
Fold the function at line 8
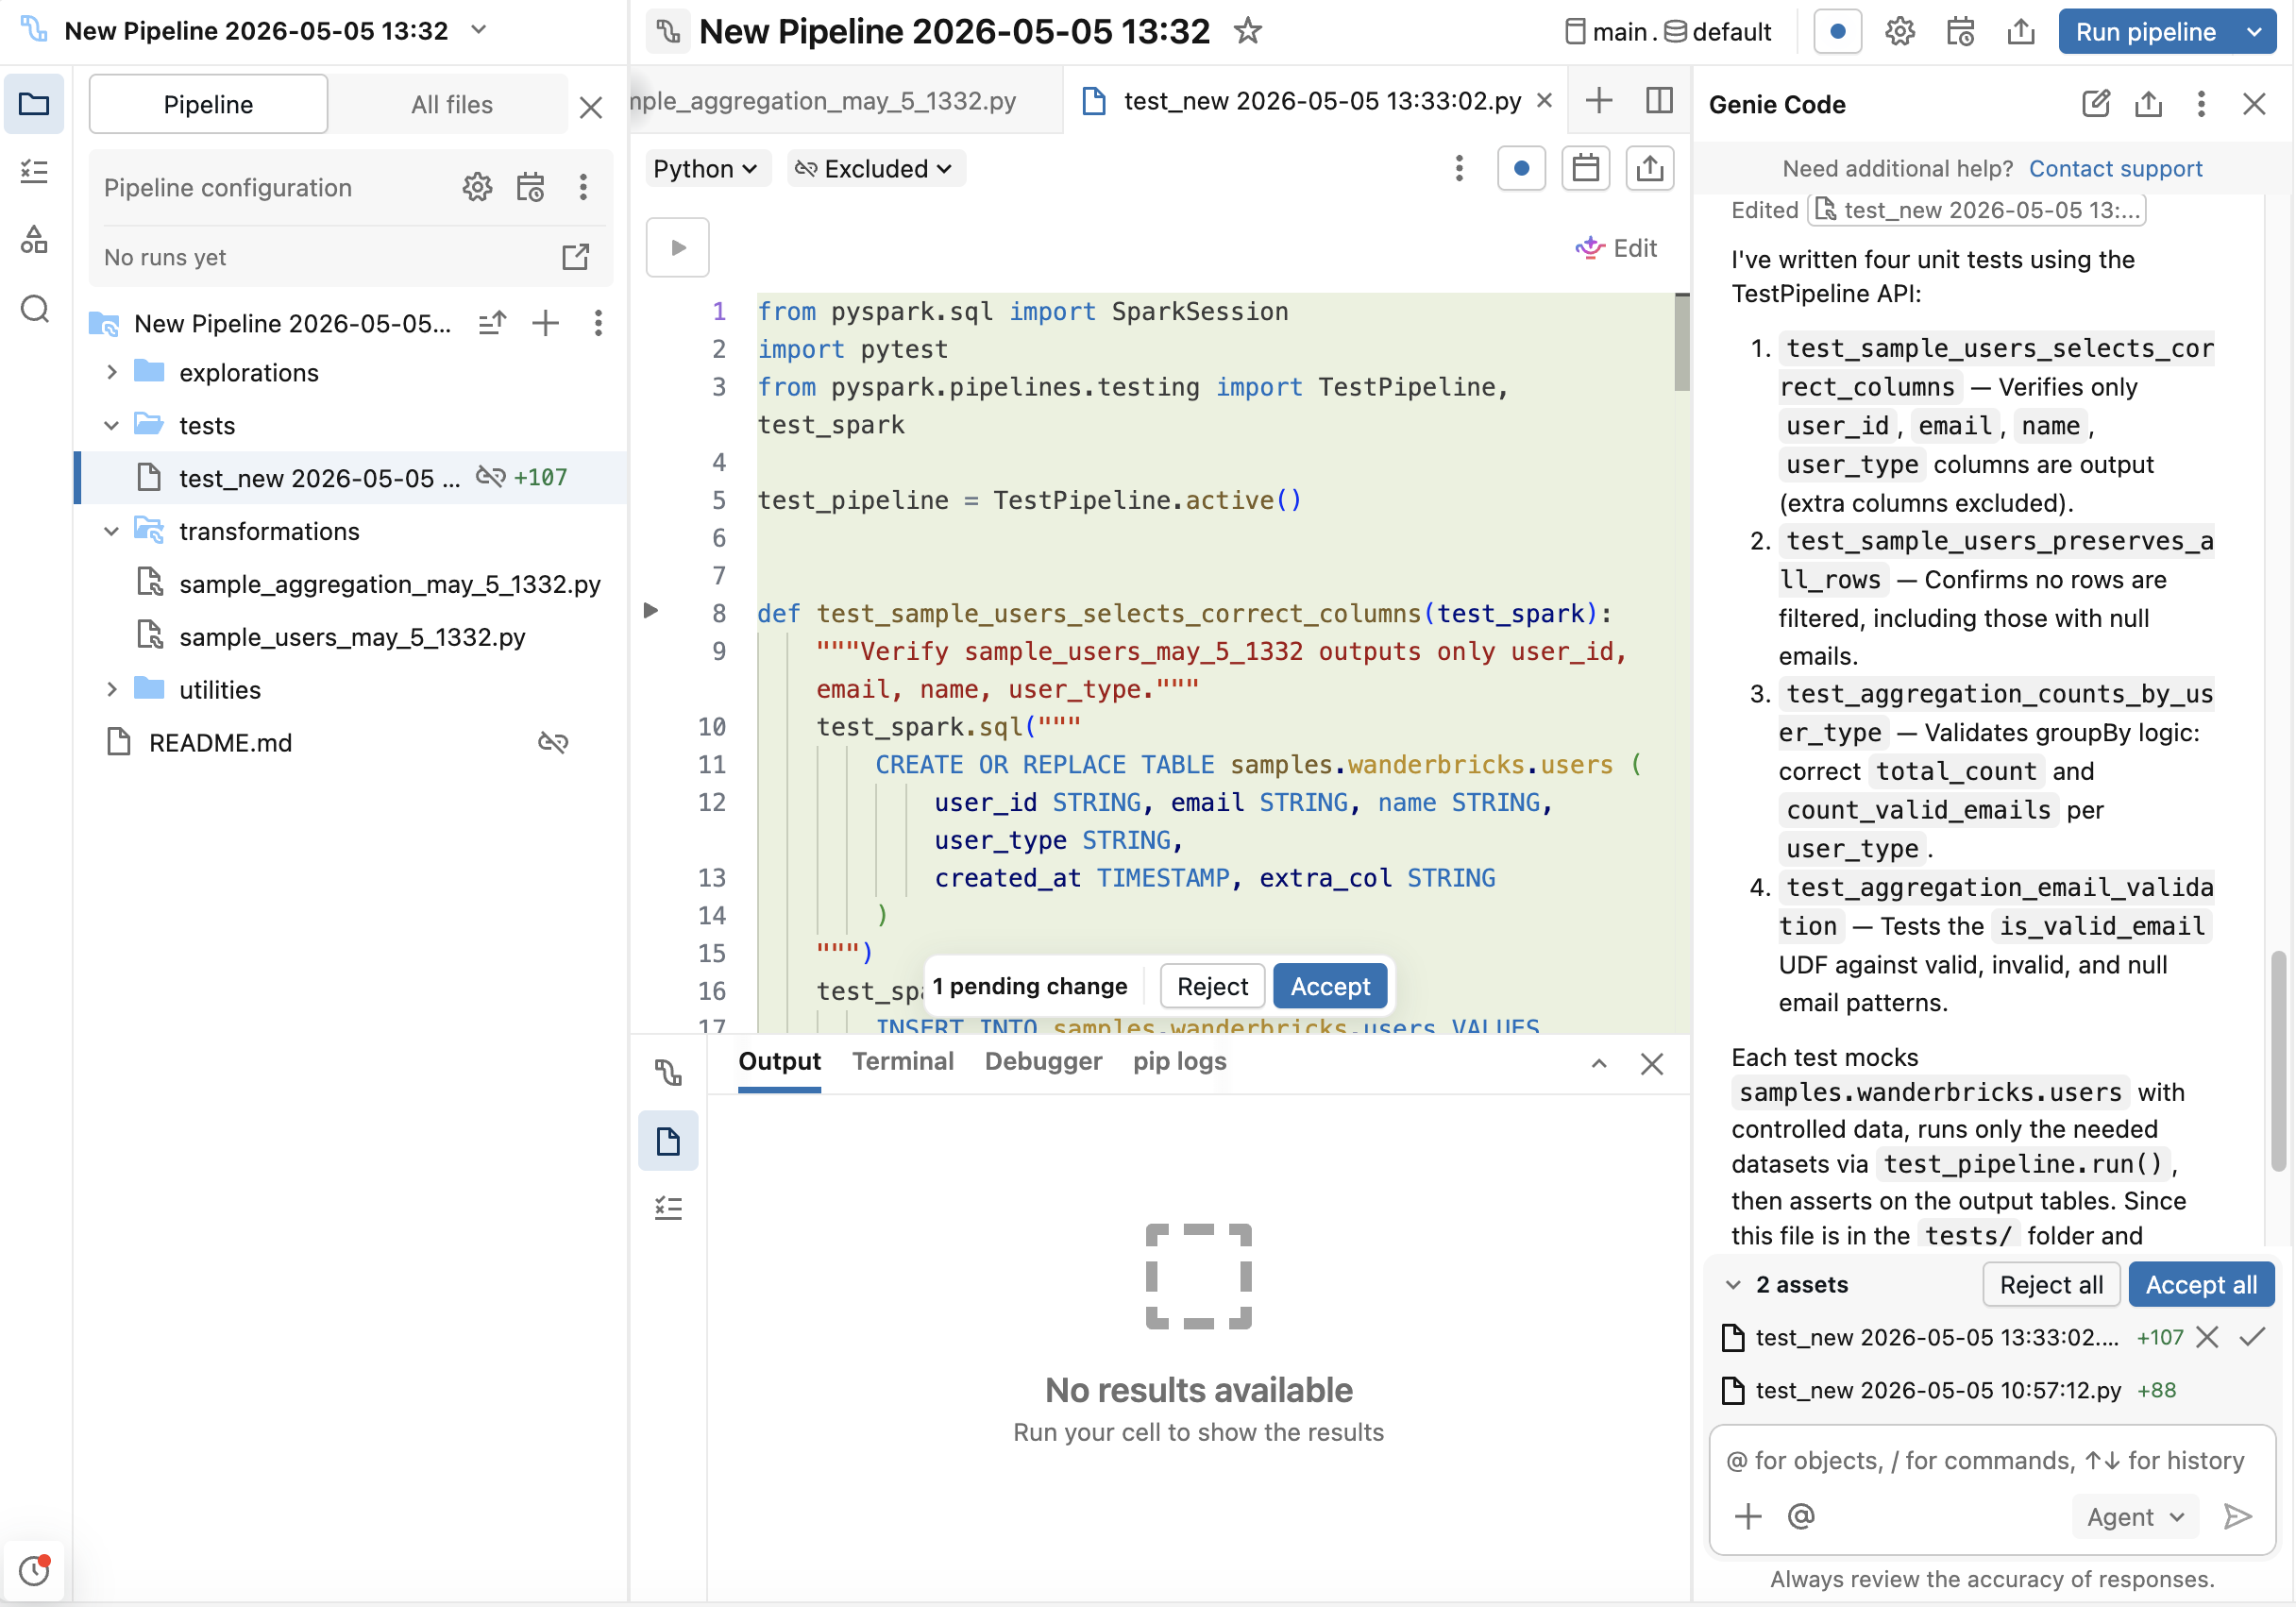650,611
